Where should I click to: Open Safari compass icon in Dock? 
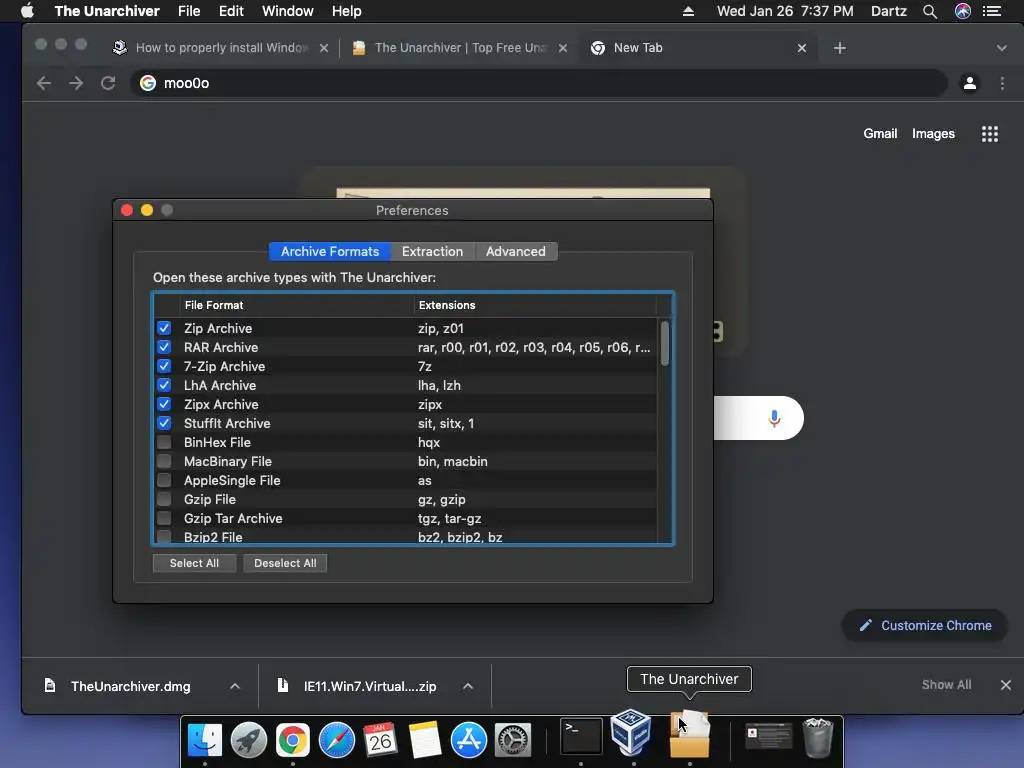[336, 740]
